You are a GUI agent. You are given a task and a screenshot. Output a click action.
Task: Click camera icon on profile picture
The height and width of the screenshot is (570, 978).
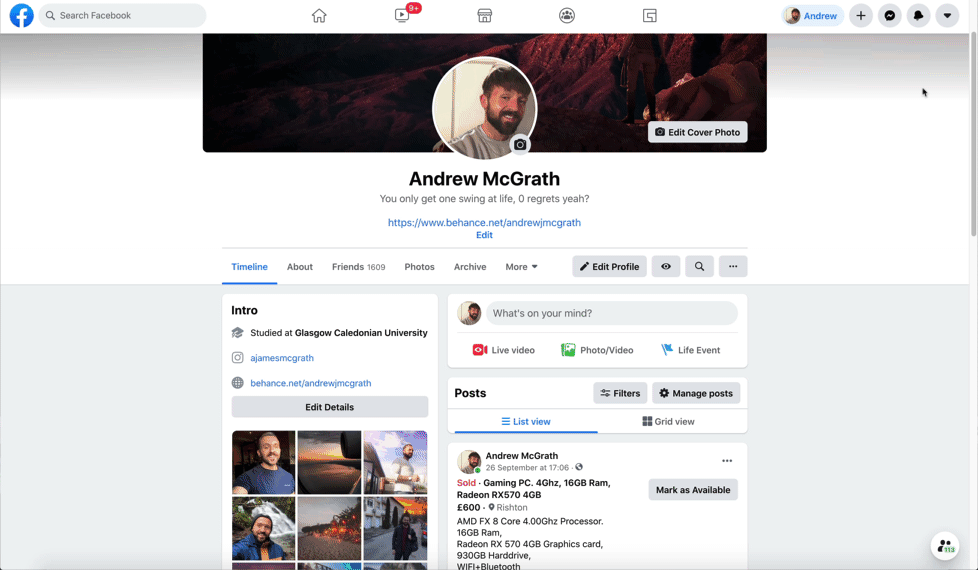[520, 145]
